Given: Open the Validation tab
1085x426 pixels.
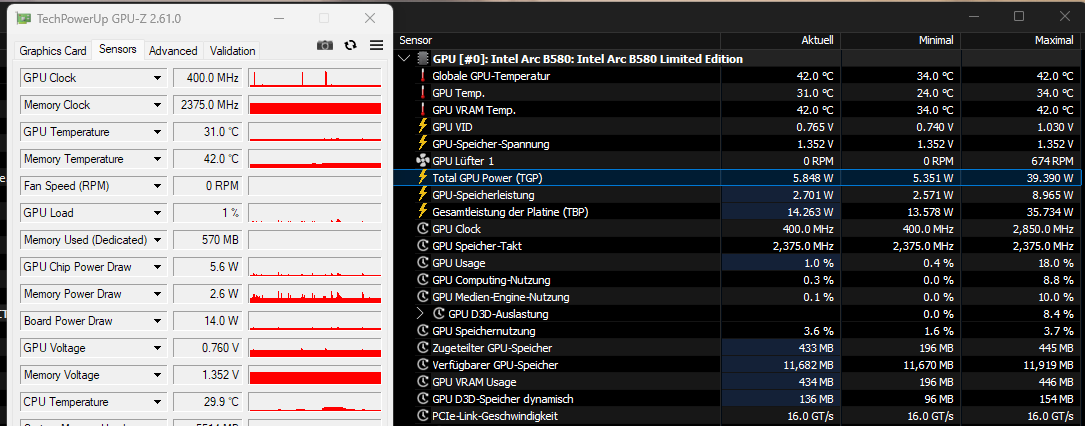Looking at the screenshot, I should [x=232, y=50].
